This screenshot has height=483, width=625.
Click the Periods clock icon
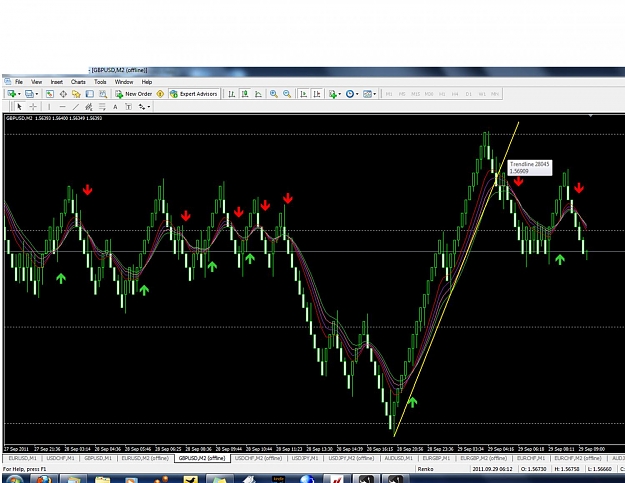pyautogui.click(x=350, y=94)
